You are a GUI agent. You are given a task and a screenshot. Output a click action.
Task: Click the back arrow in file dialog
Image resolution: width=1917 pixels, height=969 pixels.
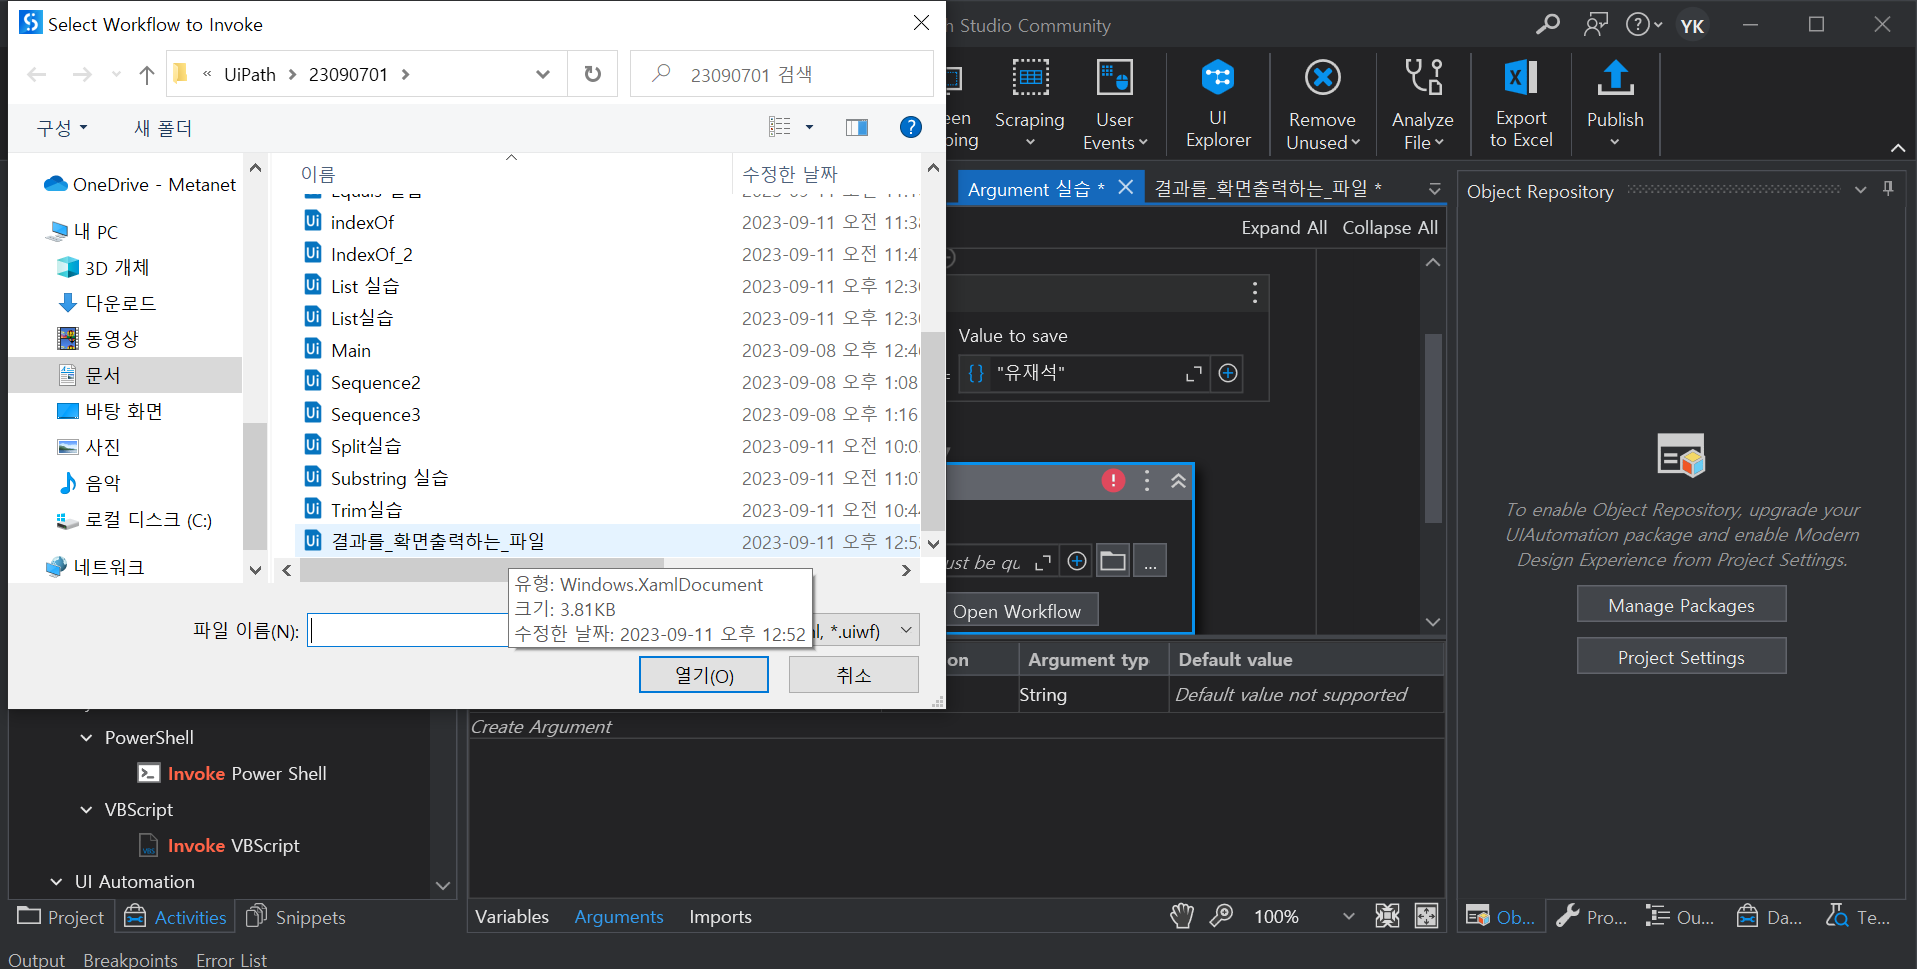pyautogui.click(x=37, y=74)
